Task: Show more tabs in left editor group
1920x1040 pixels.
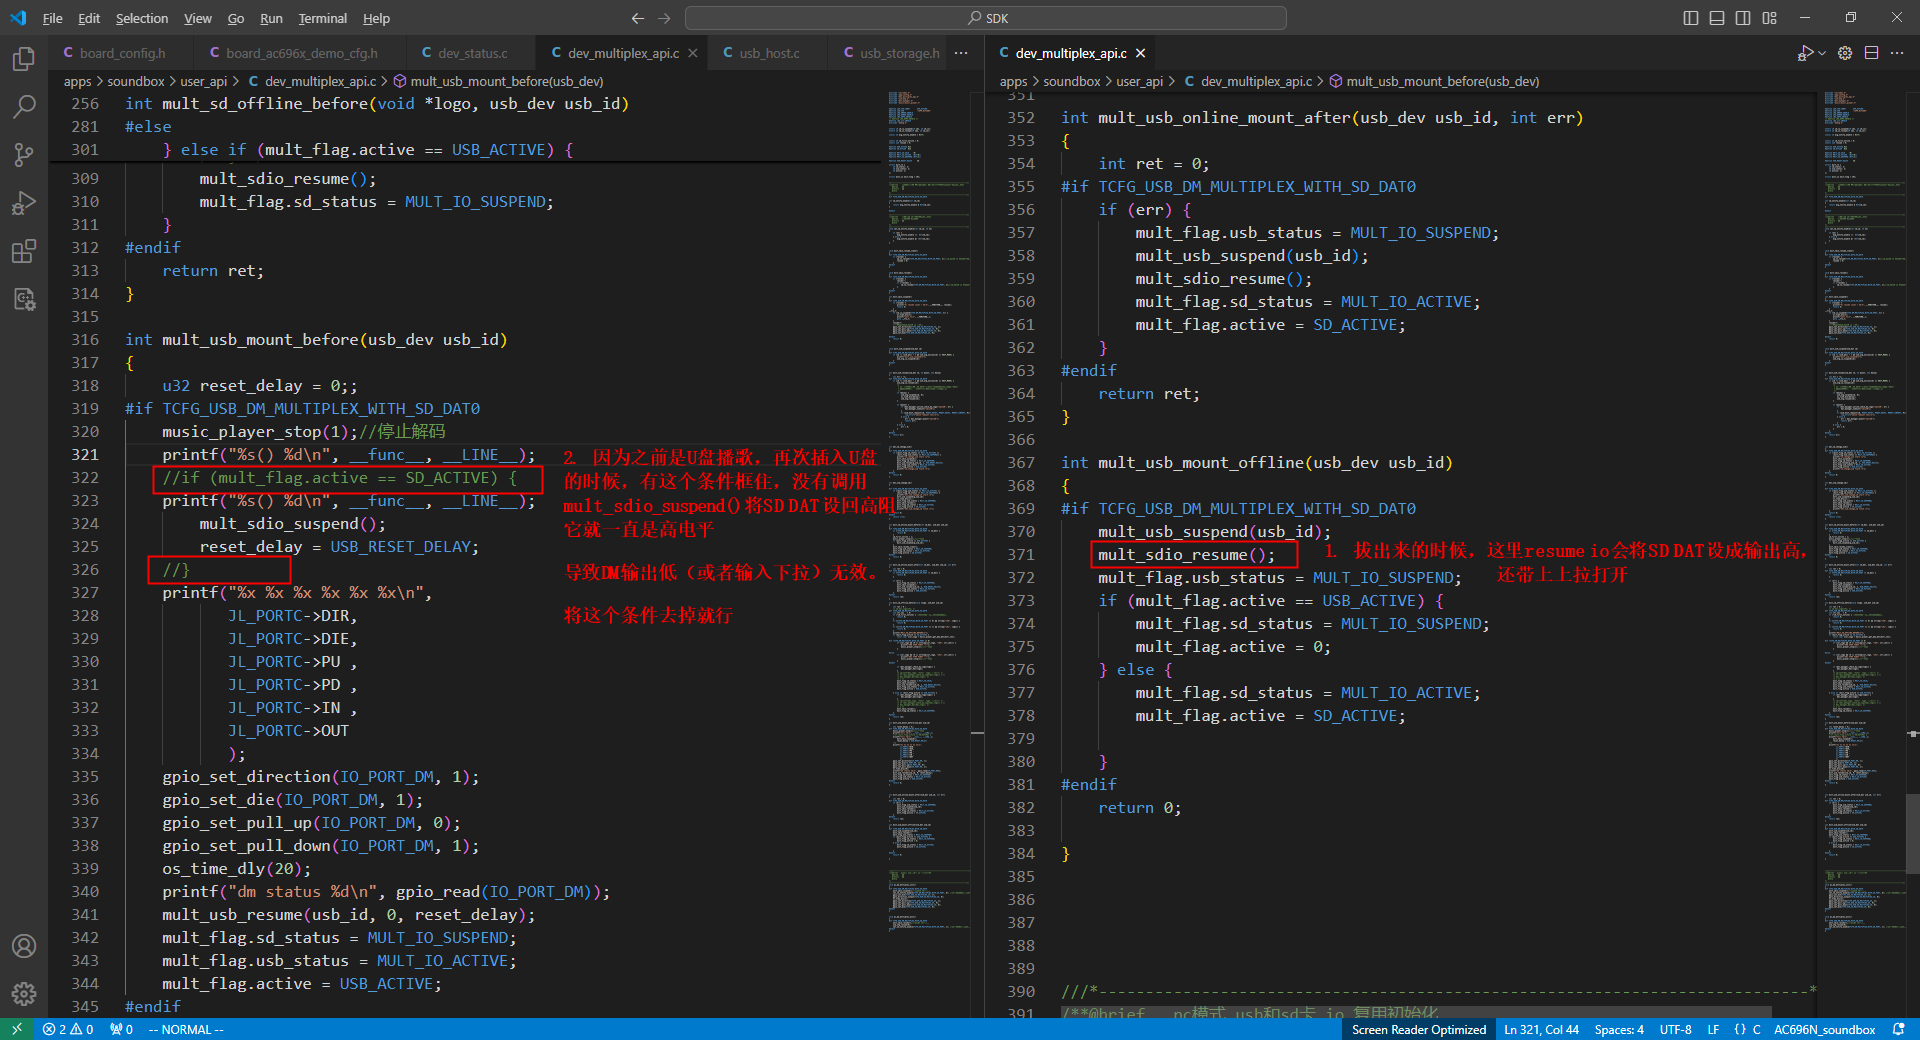Action: 961,53
